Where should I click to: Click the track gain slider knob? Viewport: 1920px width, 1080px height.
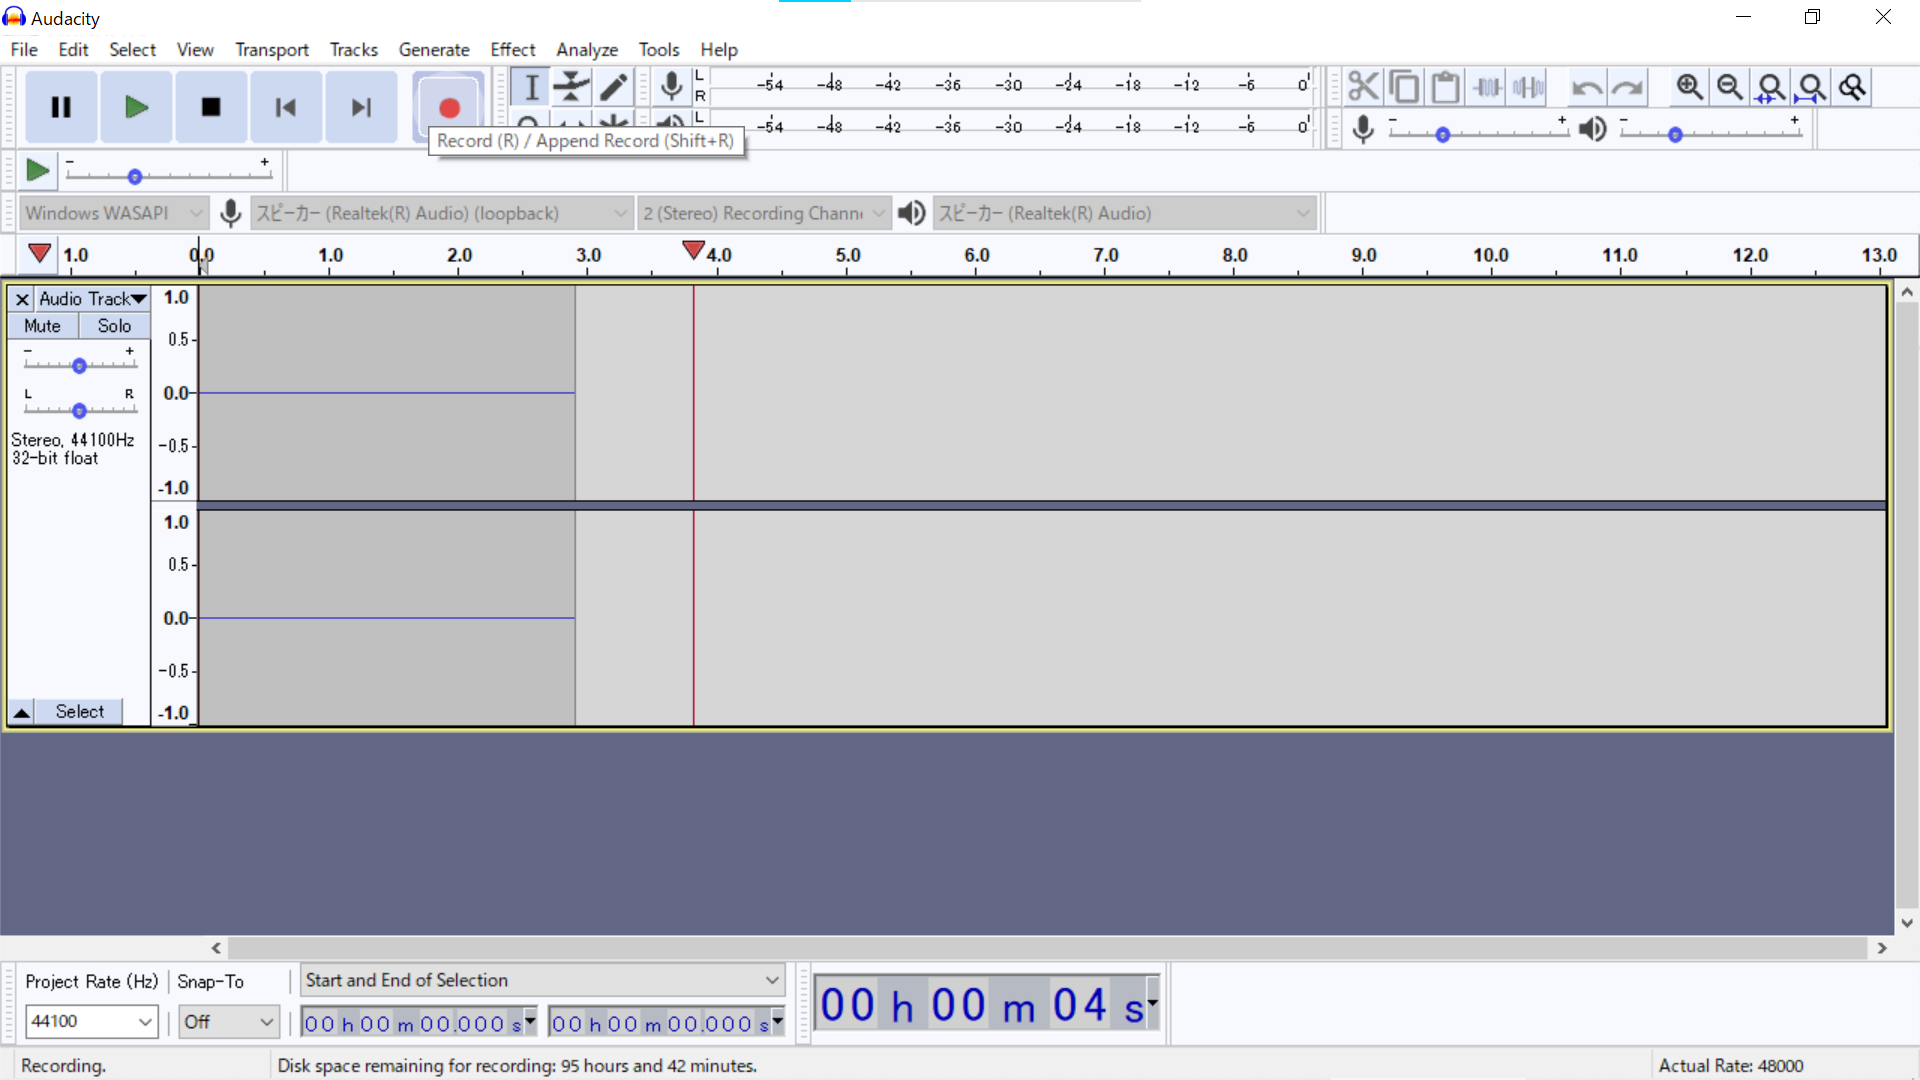click(79, 366)
